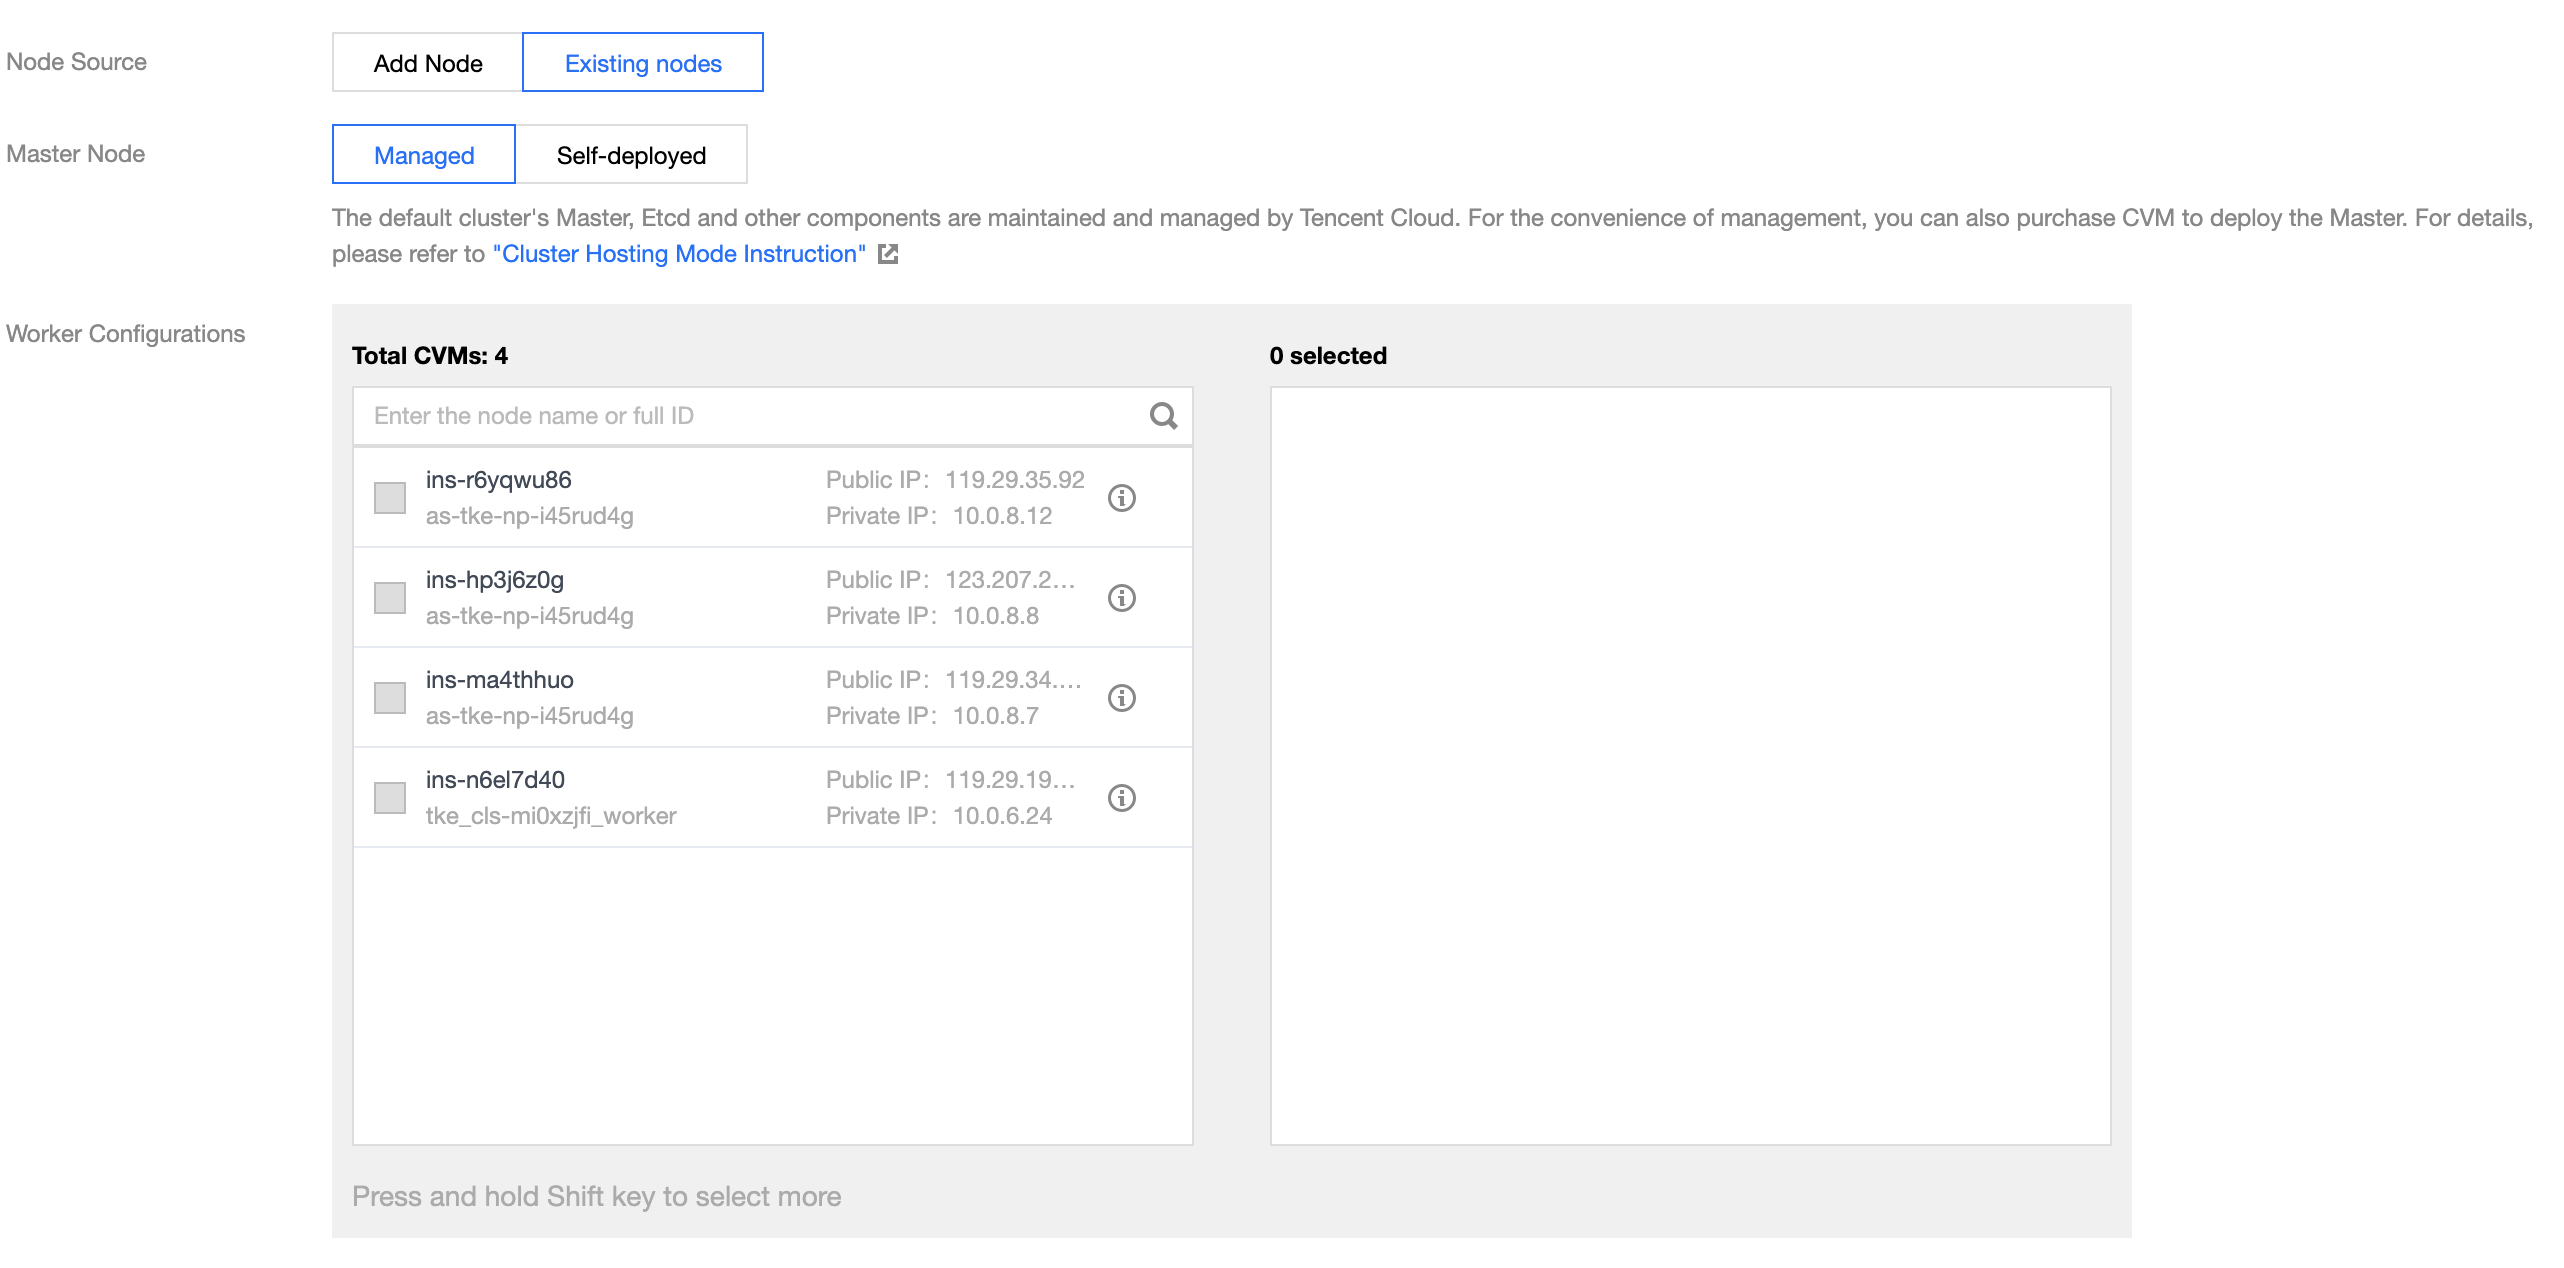
Task: Select the tke_cls-mi0xzjfi_worker row label
Action: (551, 816)
